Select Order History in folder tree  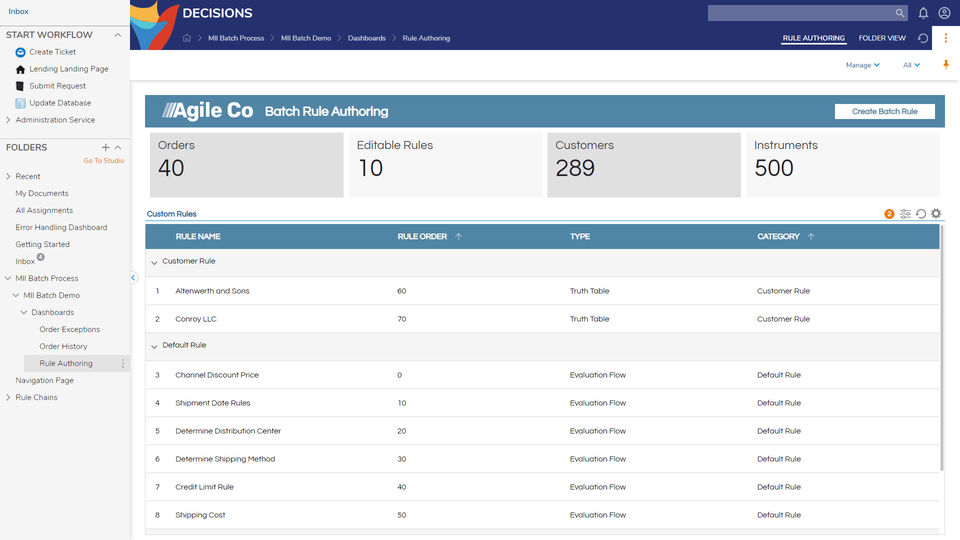63,346
